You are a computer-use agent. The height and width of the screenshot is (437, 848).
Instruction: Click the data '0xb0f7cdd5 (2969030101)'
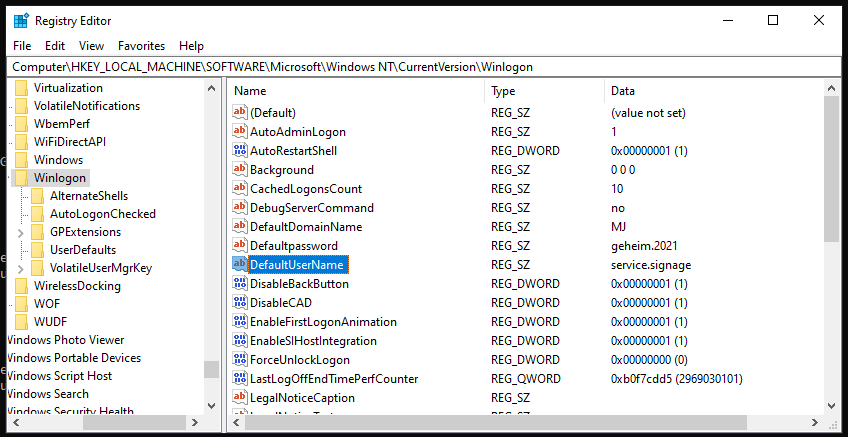677,379
